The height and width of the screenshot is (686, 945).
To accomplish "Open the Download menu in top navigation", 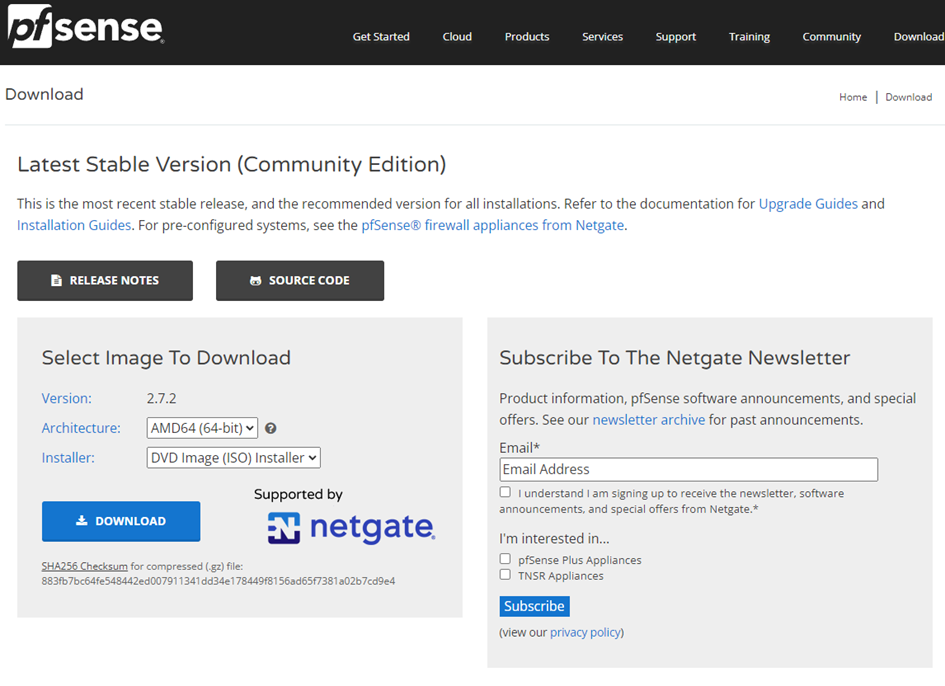I will 918,37.
